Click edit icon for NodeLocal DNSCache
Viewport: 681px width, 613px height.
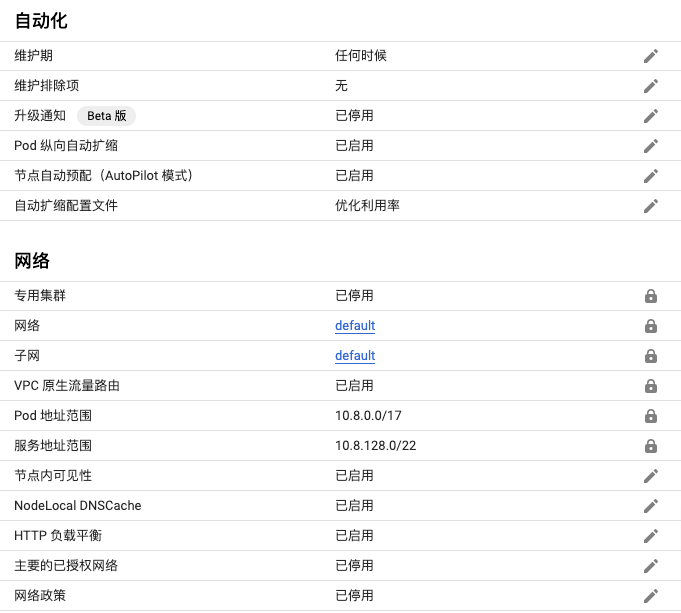pos(651,506)
